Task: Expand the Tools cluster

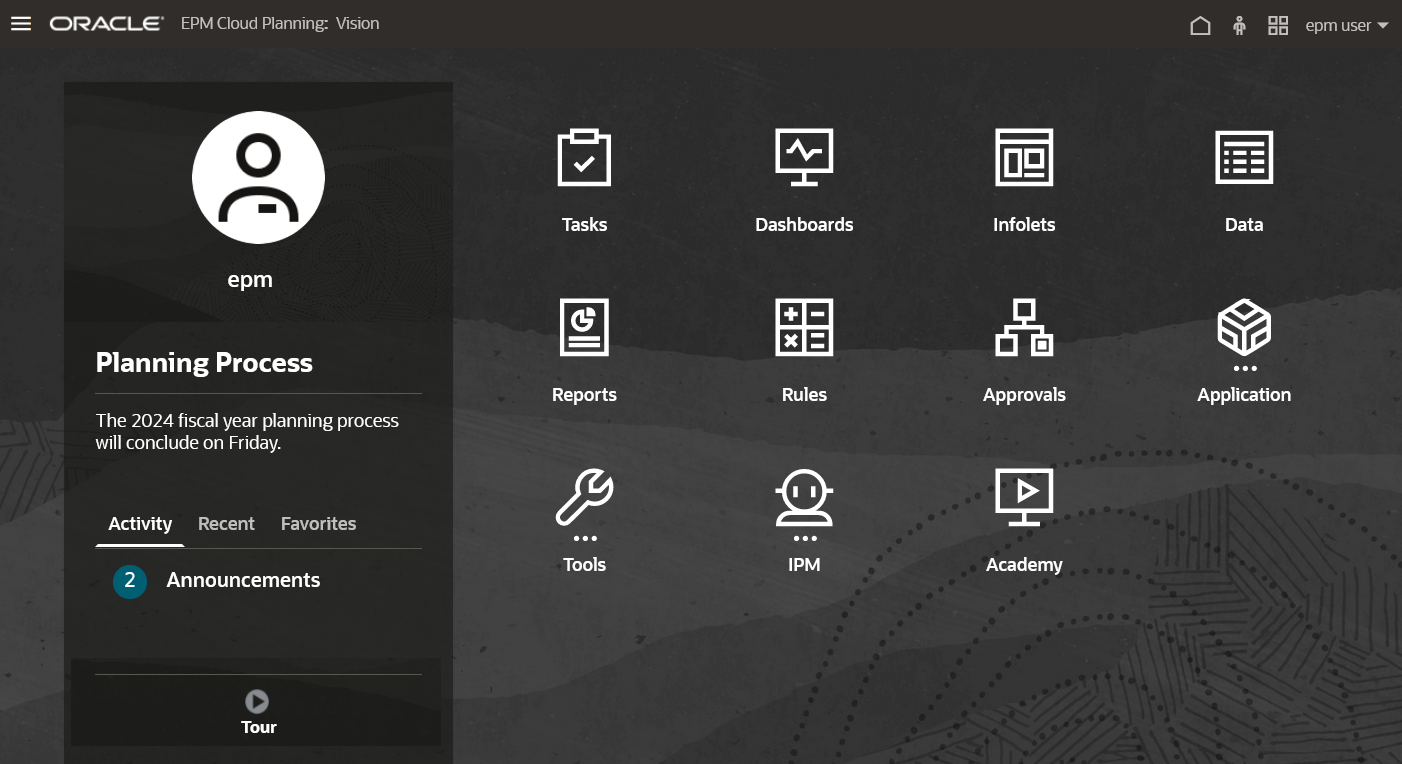Action: (x=584, y=521)
